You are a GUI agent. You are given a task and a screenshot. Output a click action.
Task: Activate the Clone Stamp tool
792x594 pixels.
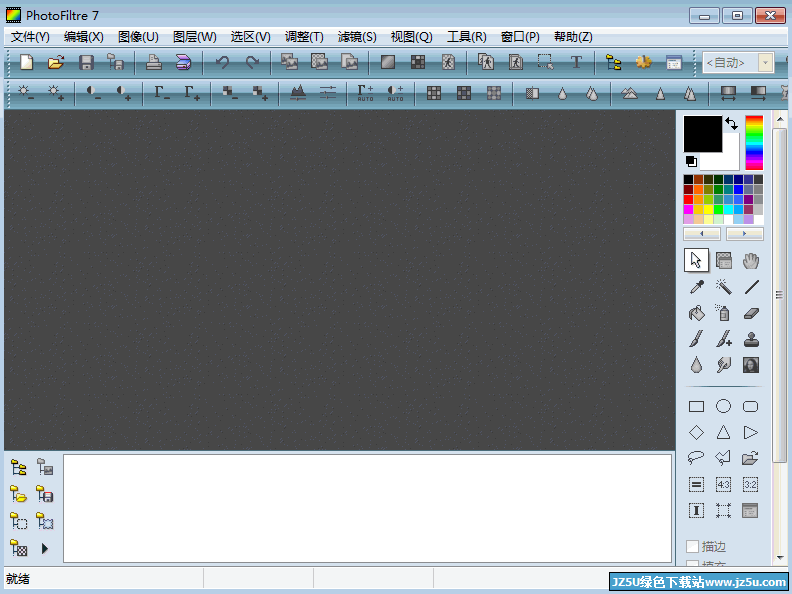[x=751, y=339]
